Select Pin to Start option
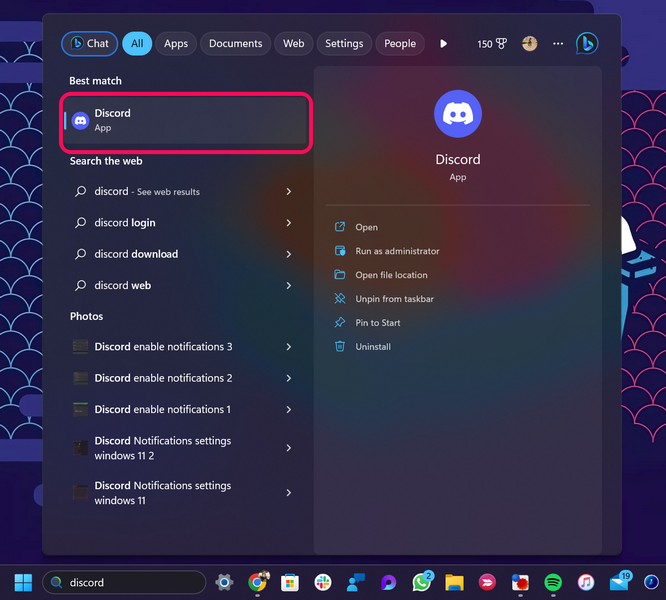This screenshot has height=600, width=666. pos(378,322)
